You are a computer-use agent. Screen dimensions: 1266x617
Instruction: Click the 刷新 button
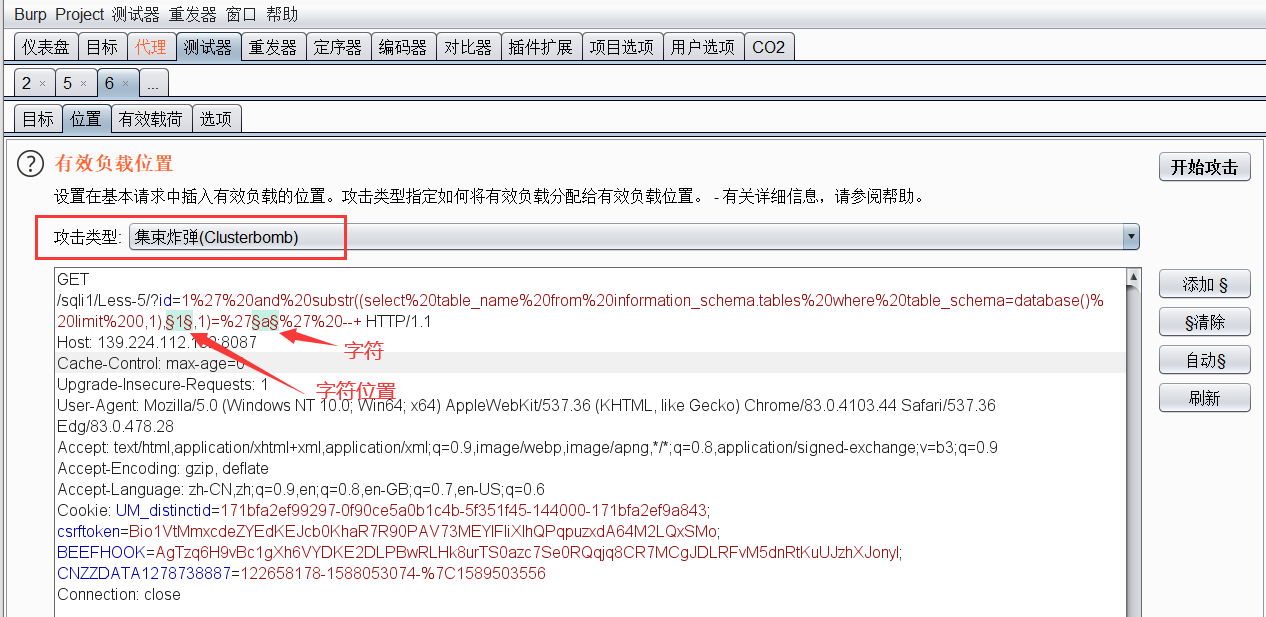point(1205,398)
